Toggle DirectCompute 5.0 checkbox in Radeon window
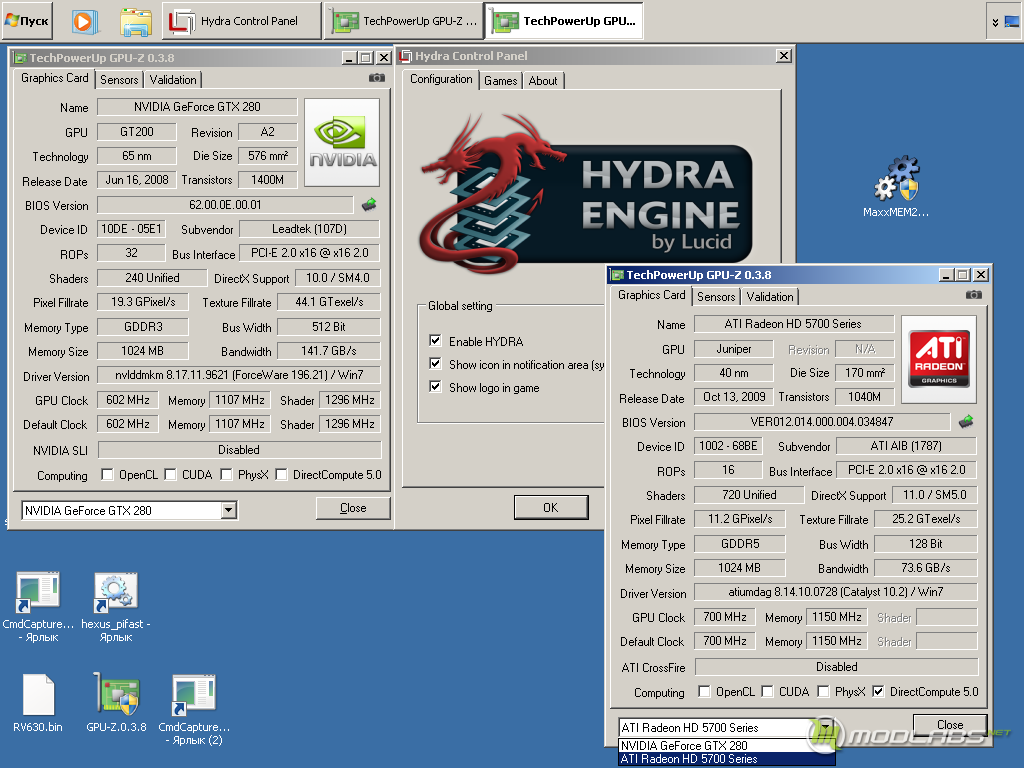1024x768 pixels. coord(878,691)
